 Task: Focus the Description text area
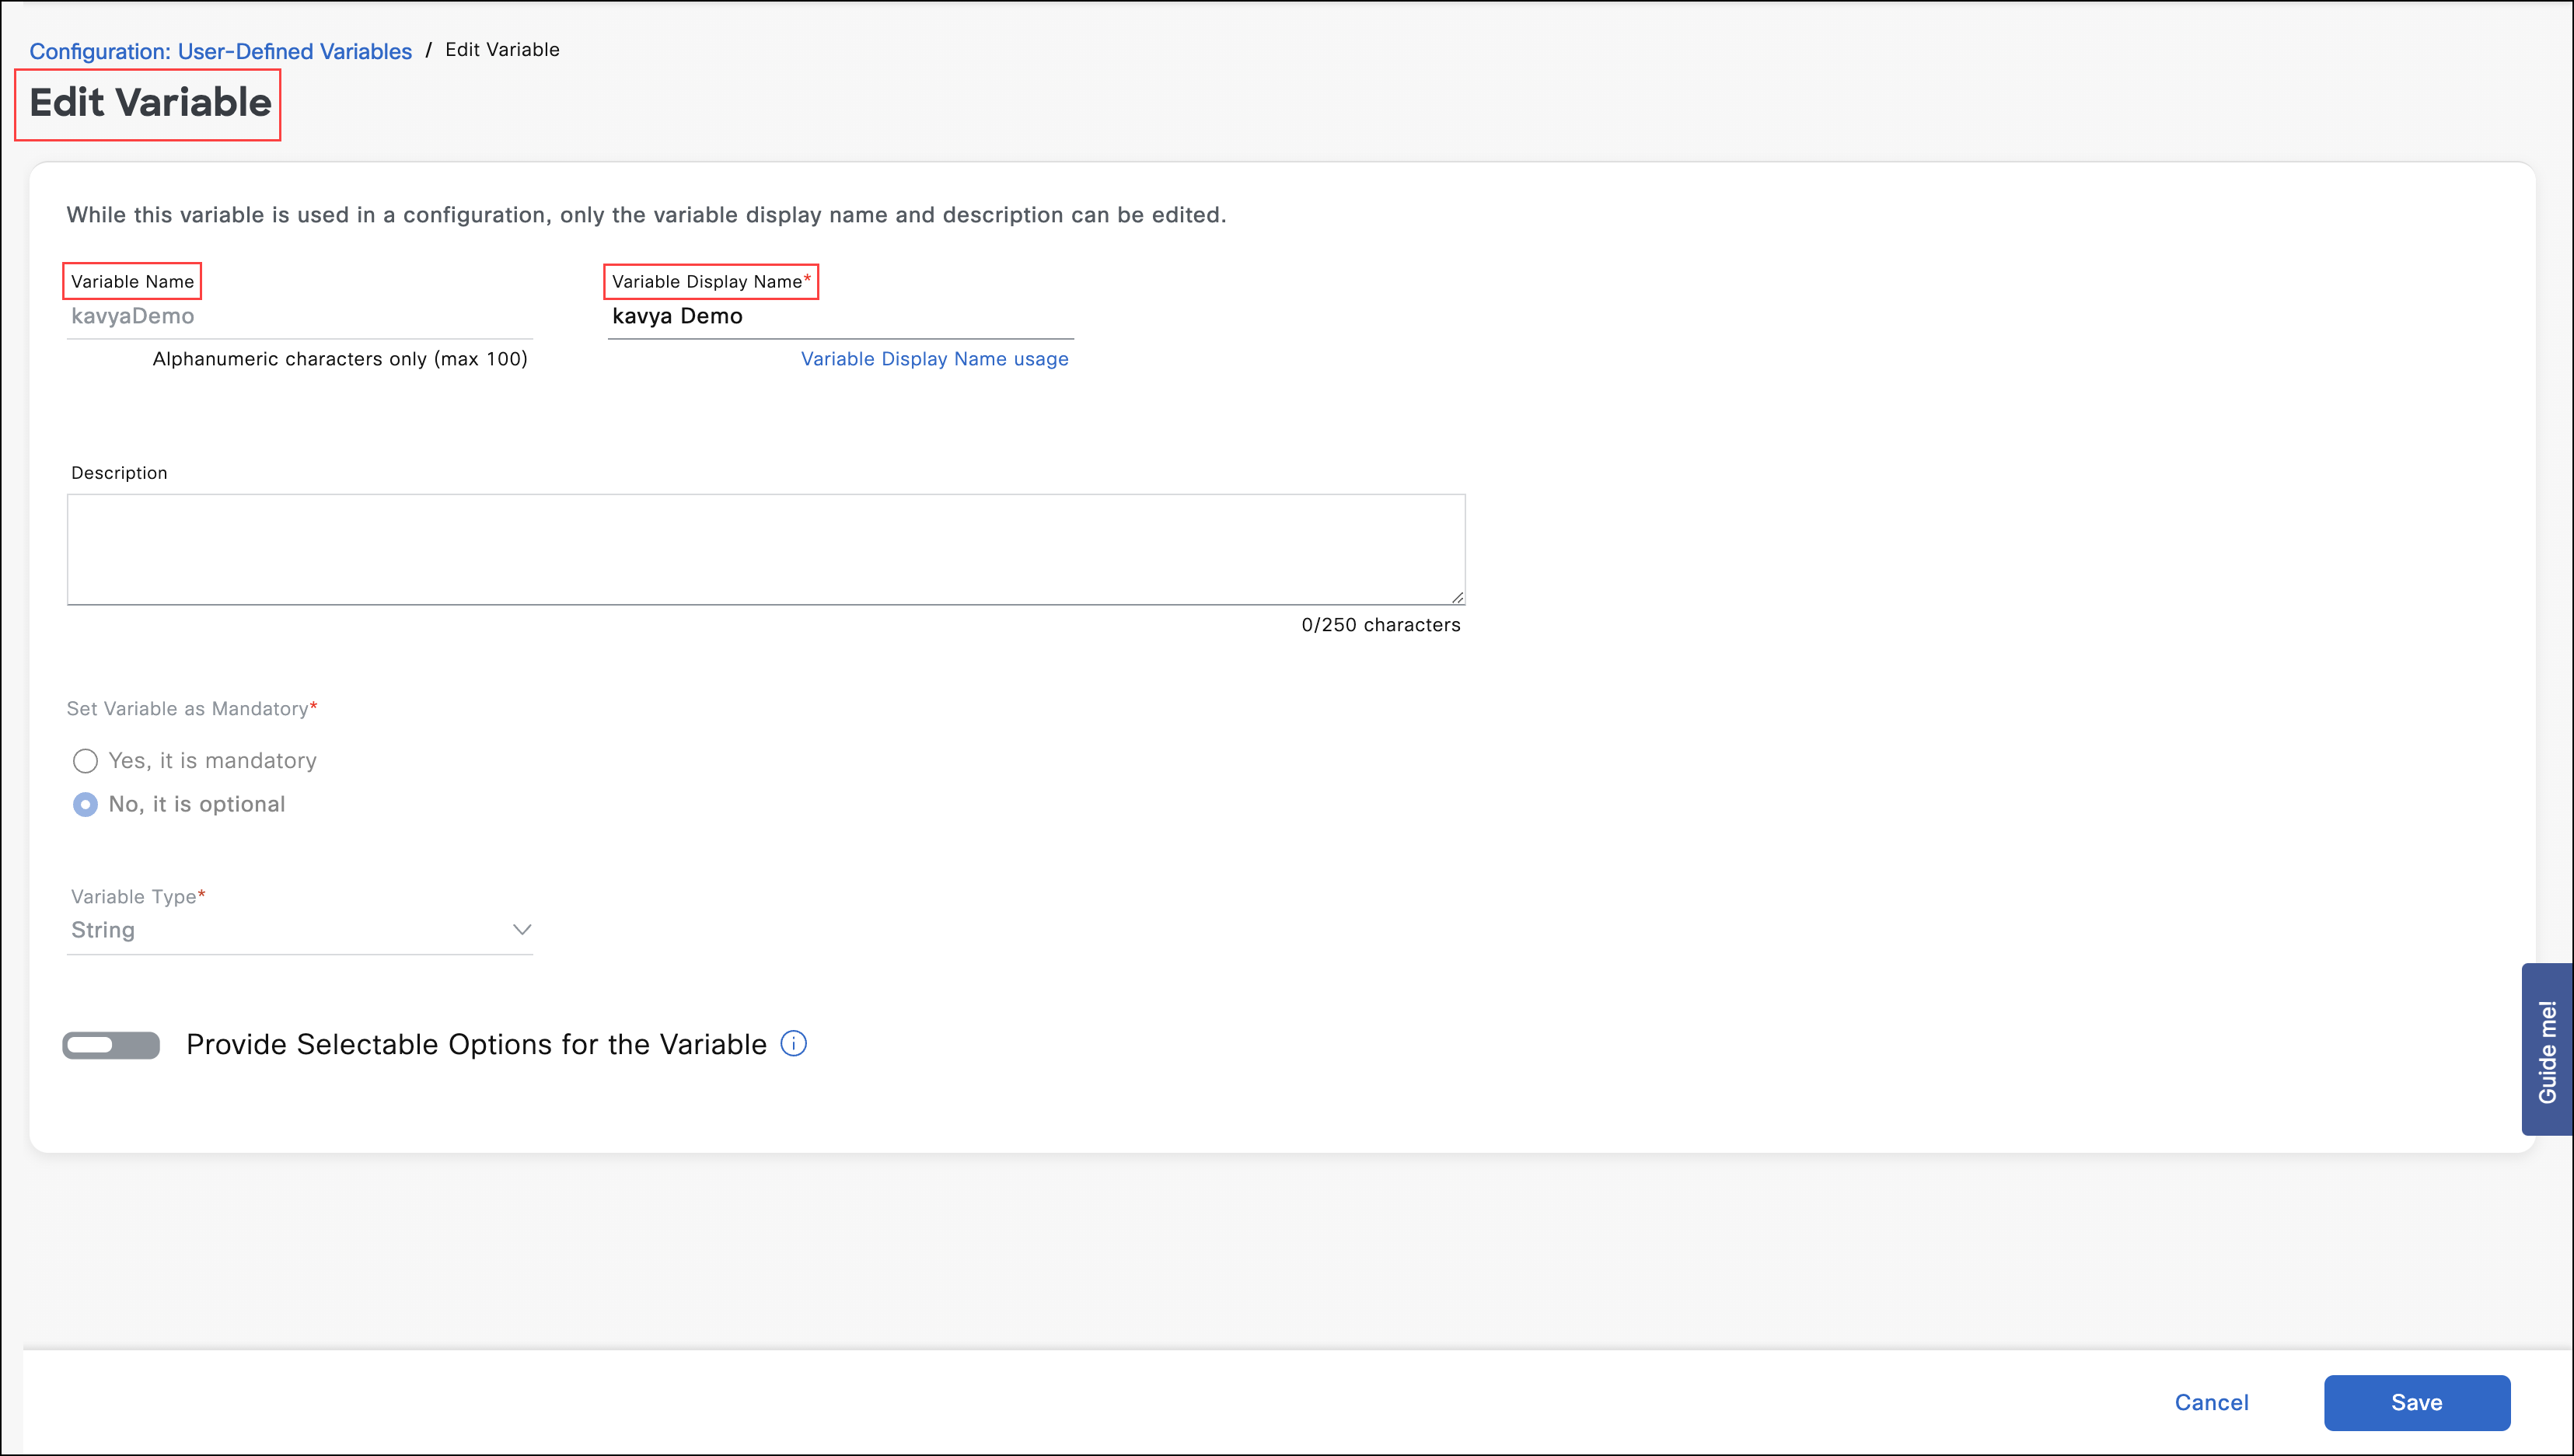766,549
